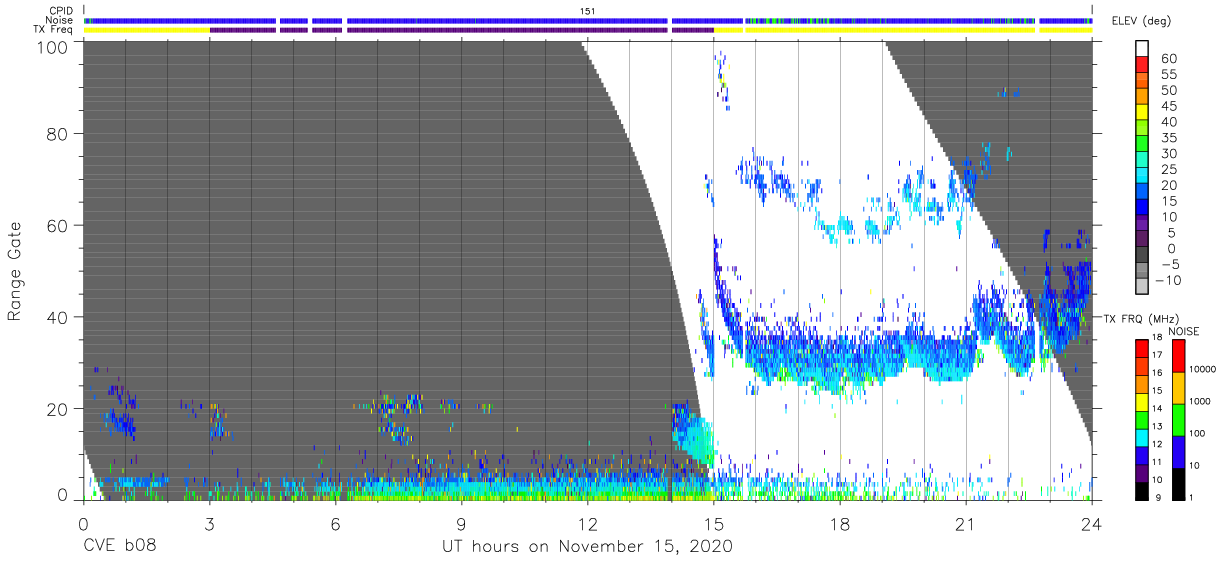This screenshot has width=1228, height=567.
Task: Click the 12 tick on UT hours axis
Action: tap(587, 524)
